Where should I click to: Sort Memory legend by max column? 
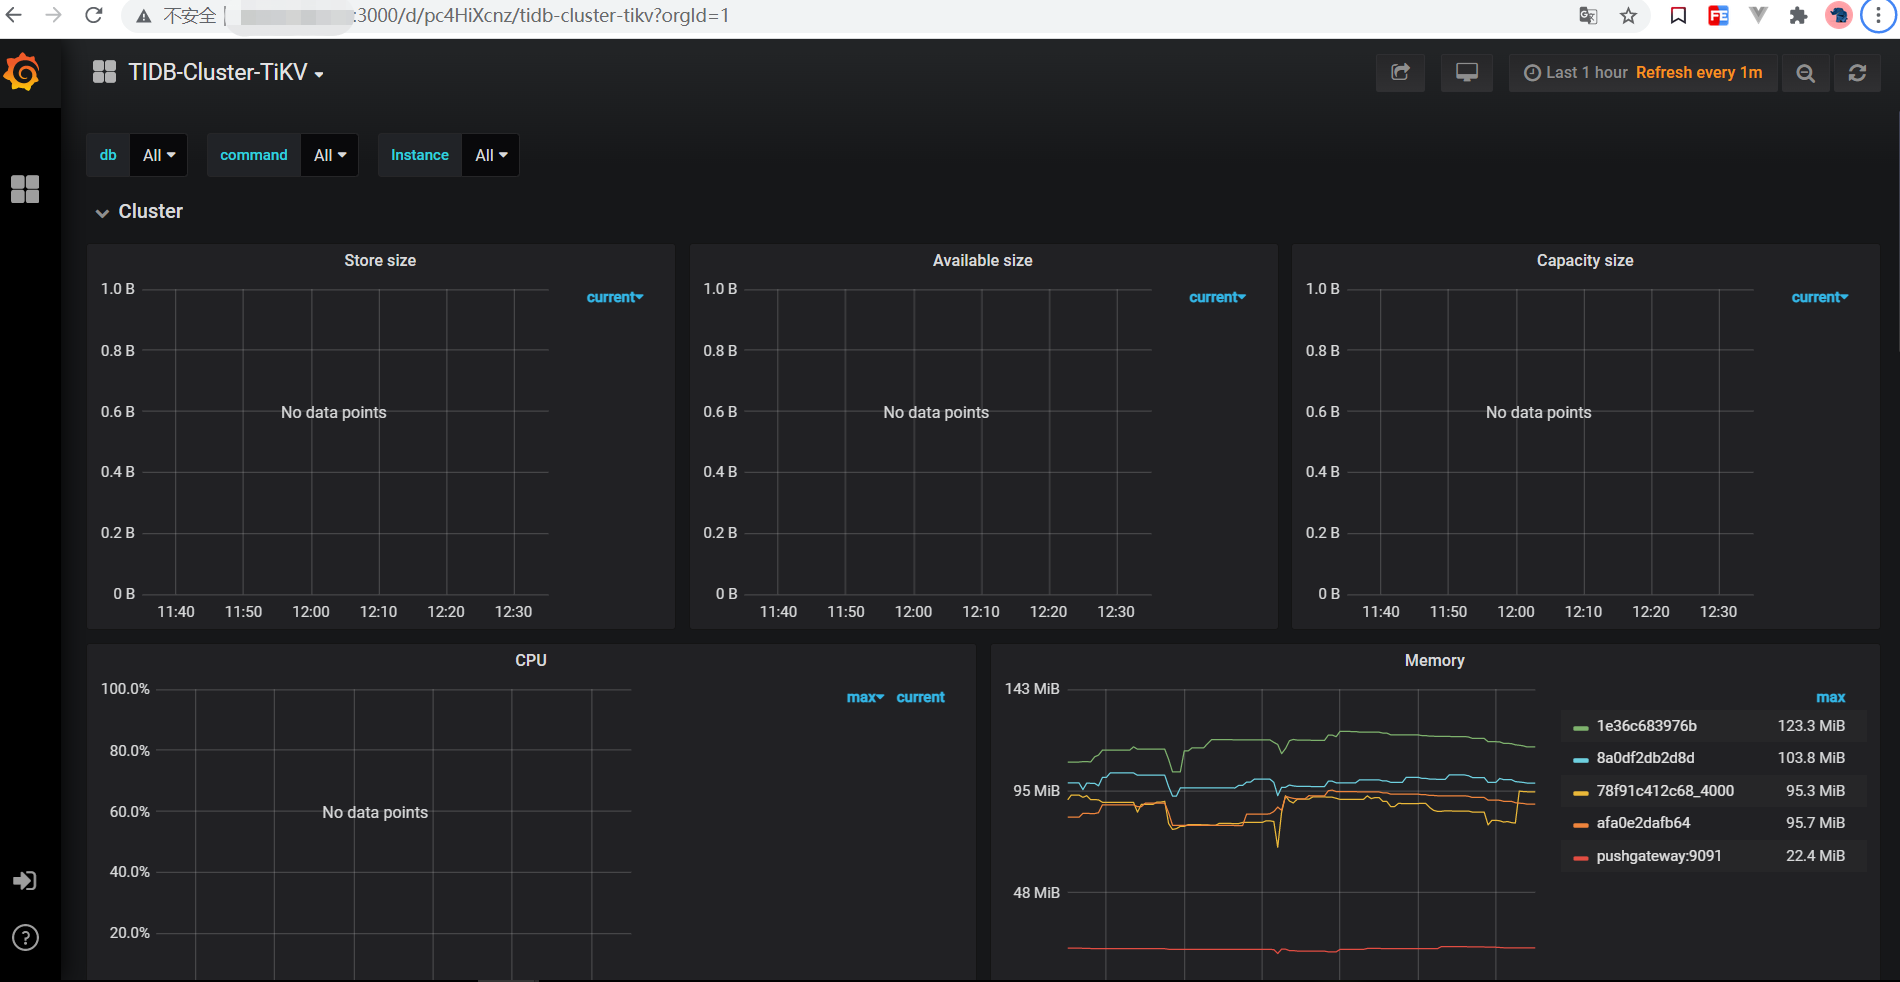1830,697
